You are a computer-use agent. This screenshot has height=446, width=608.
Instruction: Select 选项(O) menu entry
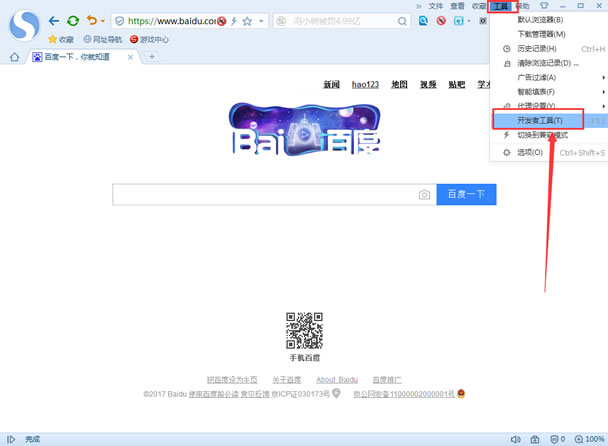[x=549, y=152]
